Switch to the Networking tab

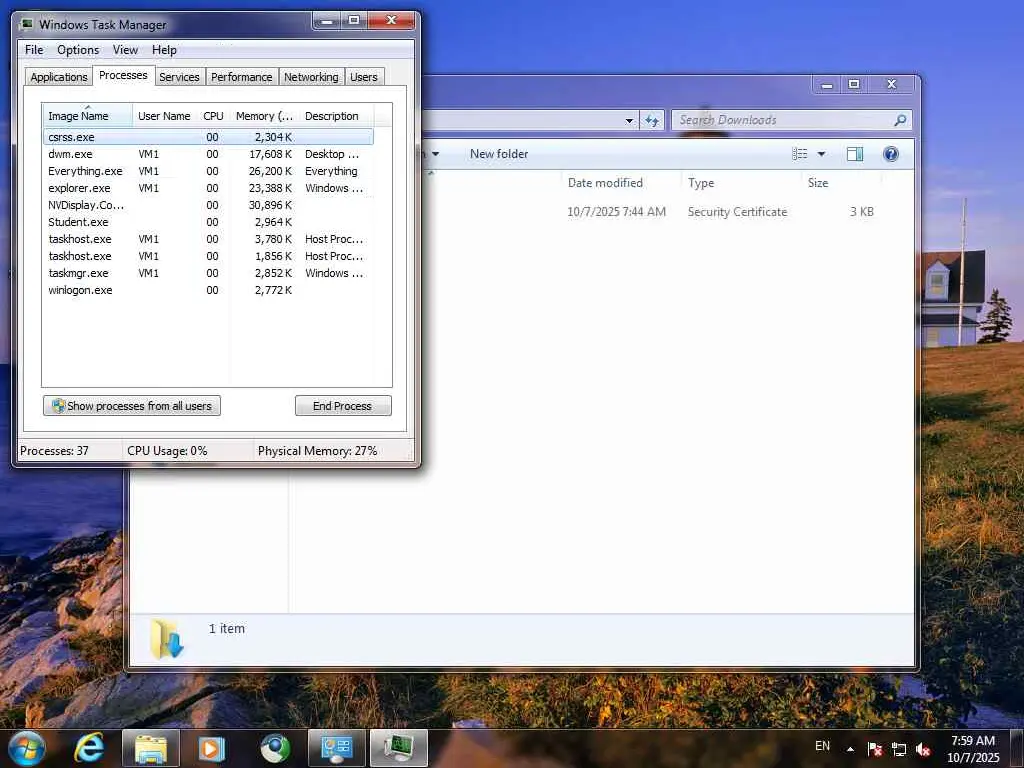pos(311,77)
